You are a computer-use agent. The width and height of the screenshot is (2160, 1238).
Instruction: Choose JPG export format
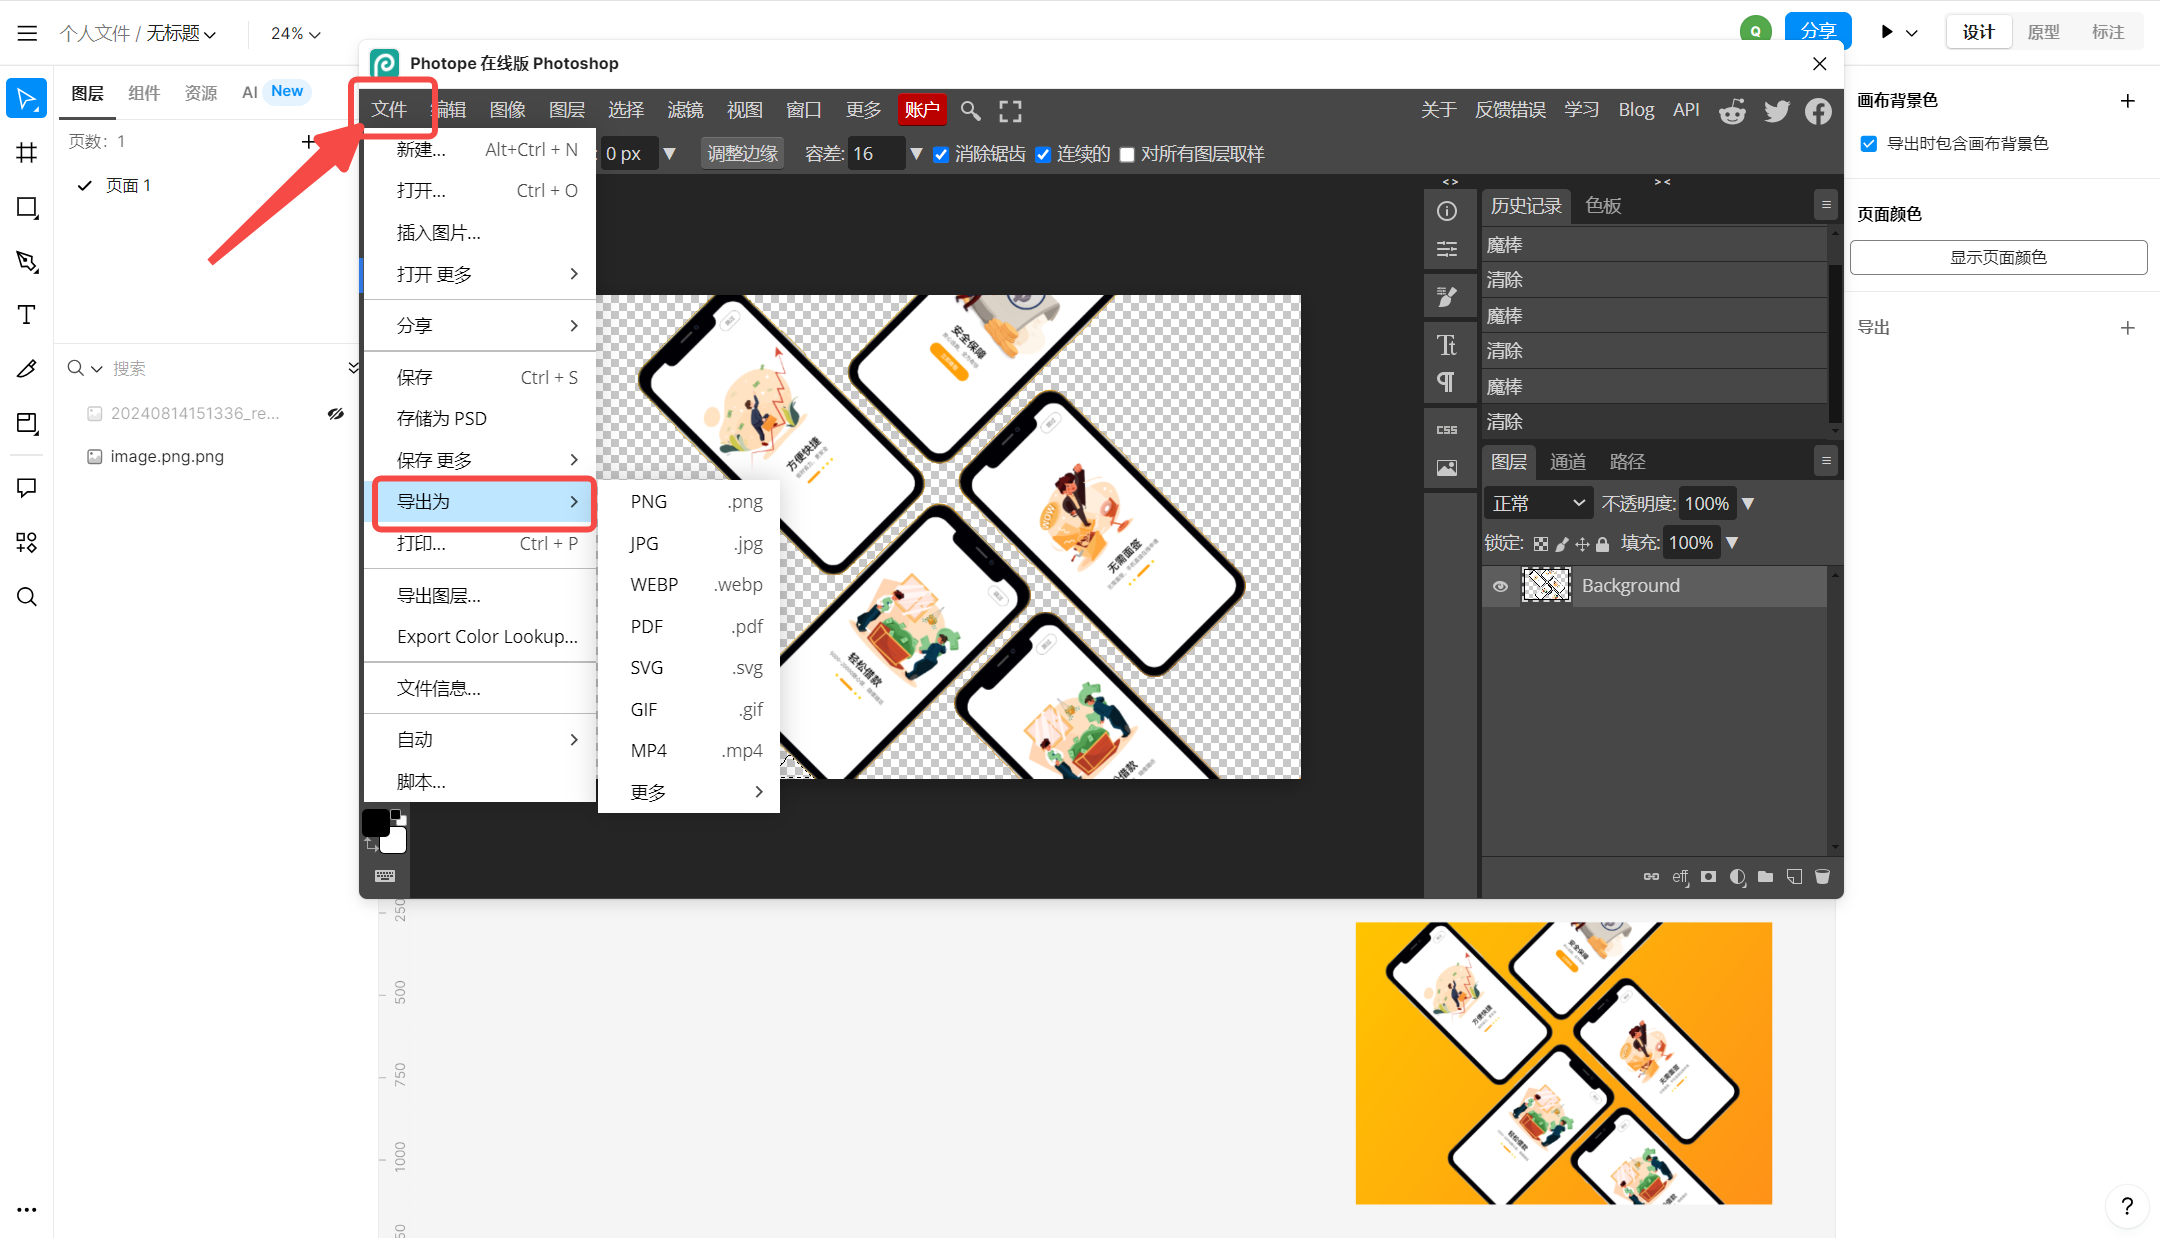pos(689,544)
